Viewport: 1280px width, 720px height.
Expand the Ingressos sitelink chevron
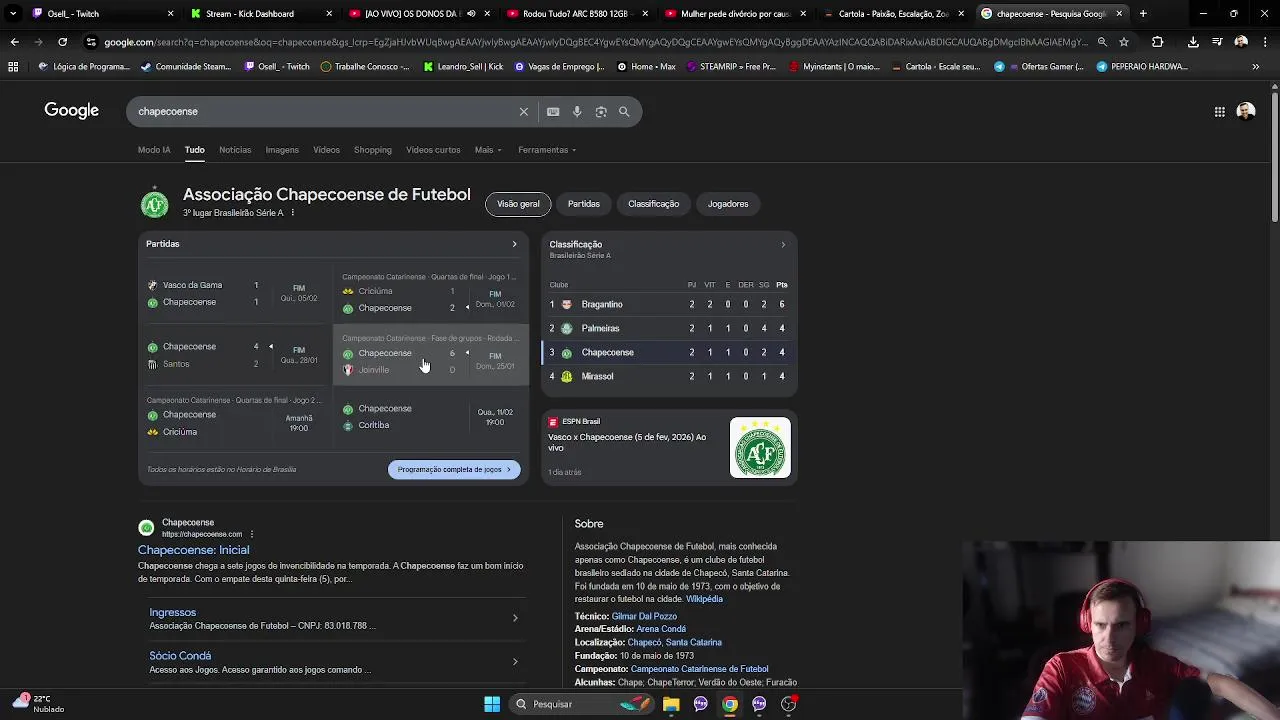pyautogui.click(x=515, y=618)
